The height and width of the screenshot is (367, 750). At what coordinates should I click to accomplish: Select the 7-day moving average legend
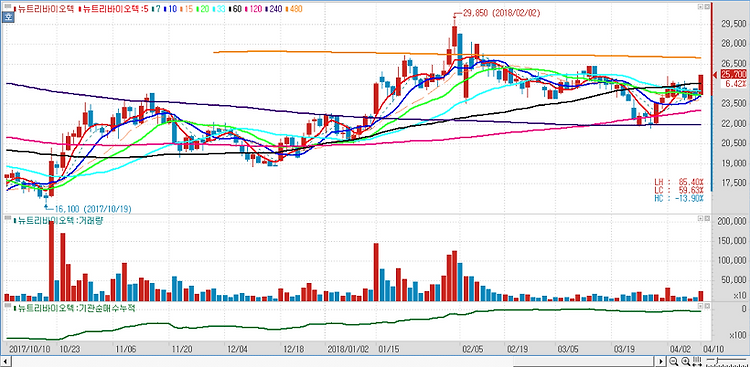coord(156,9)
